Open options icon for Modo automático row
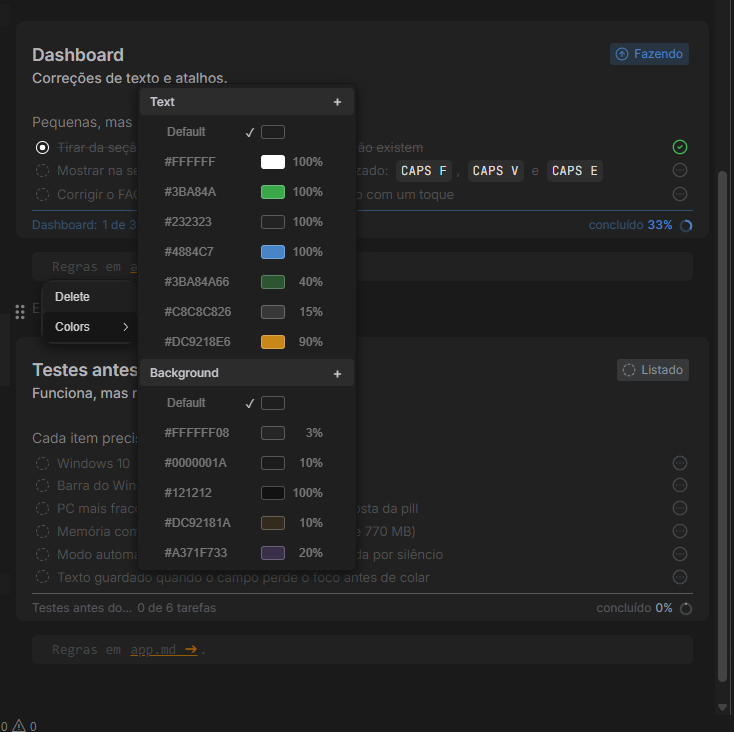This screenshot has width=734, height=732. click(x=680, y=554)
